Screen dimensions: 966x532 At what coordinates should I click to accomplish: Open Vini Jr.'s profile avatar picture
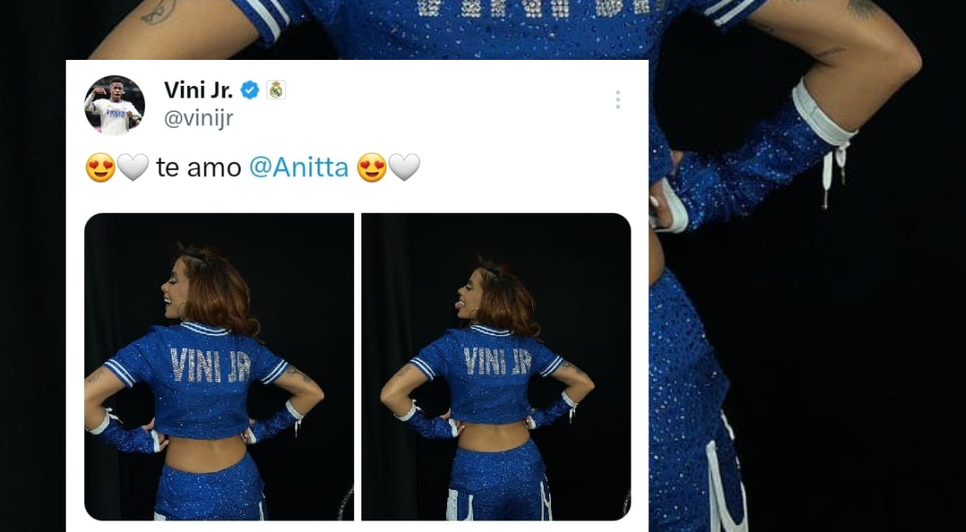point(114,104)
